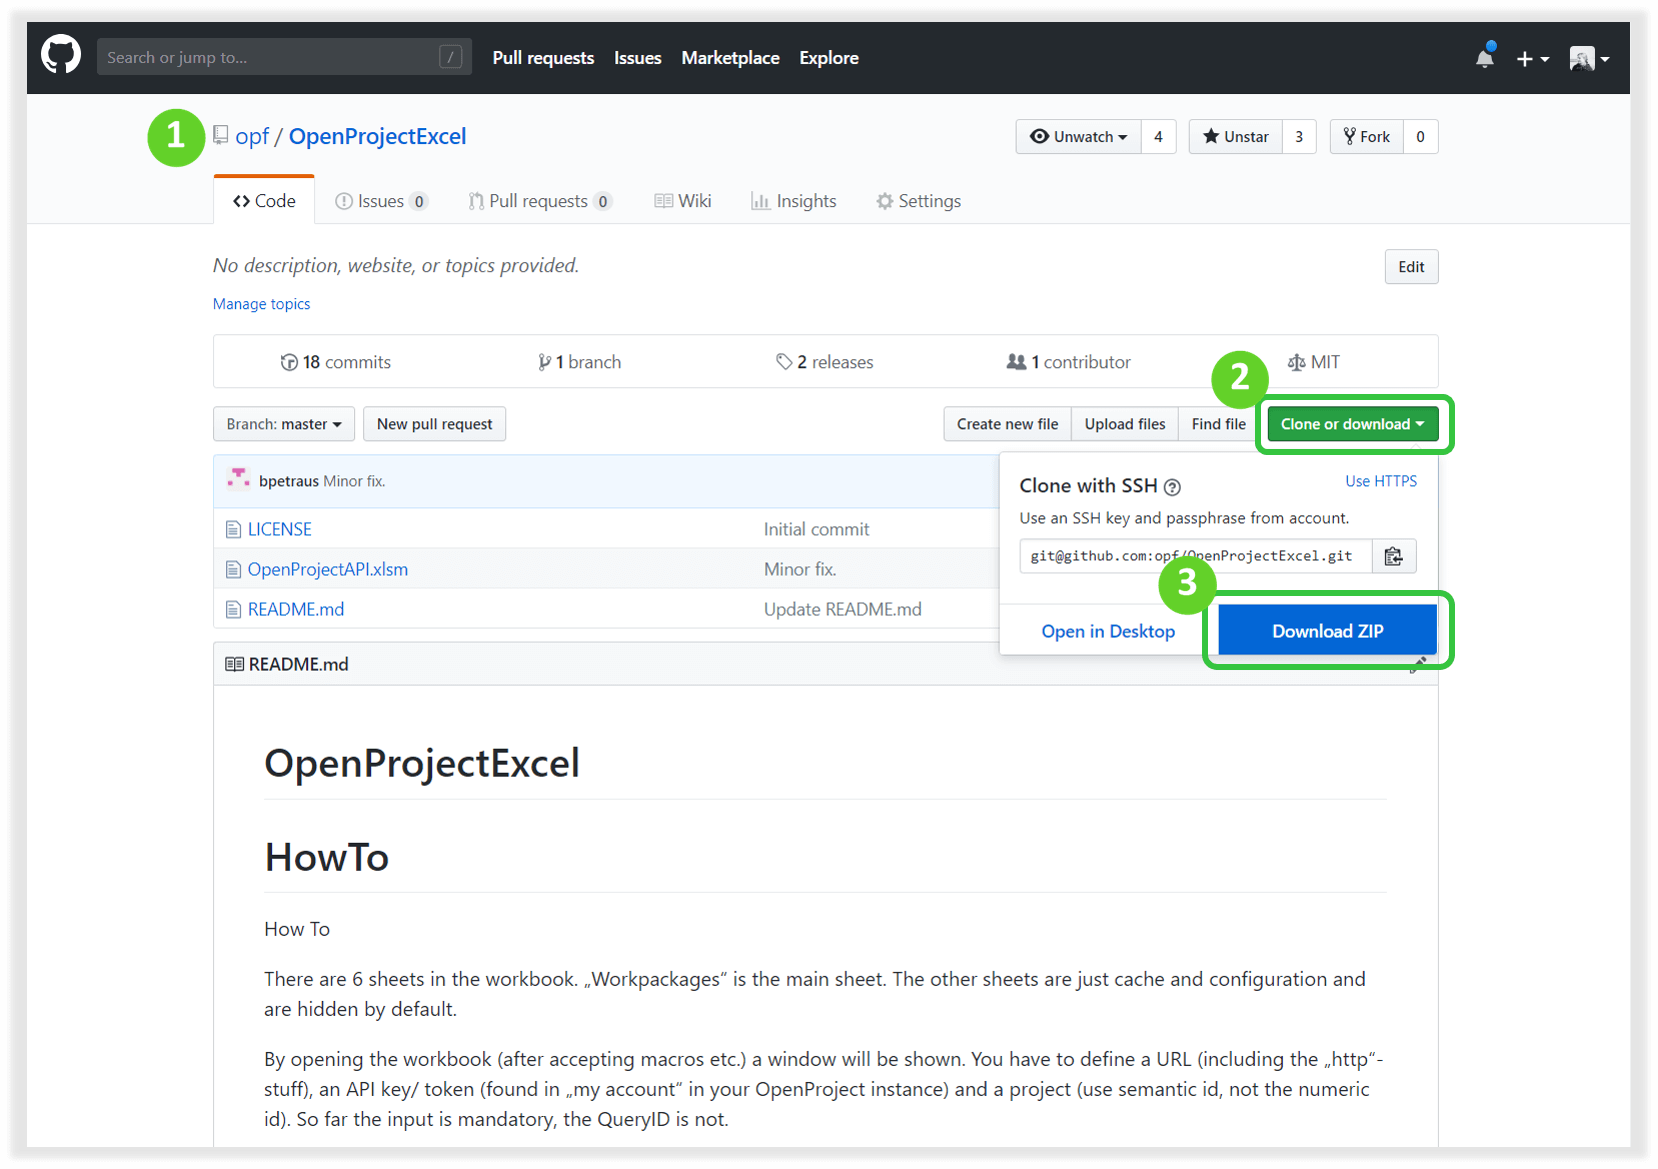Click the pencil edit icon on README
This screenshot has width=1658, height=1169.
point(1418,665)
